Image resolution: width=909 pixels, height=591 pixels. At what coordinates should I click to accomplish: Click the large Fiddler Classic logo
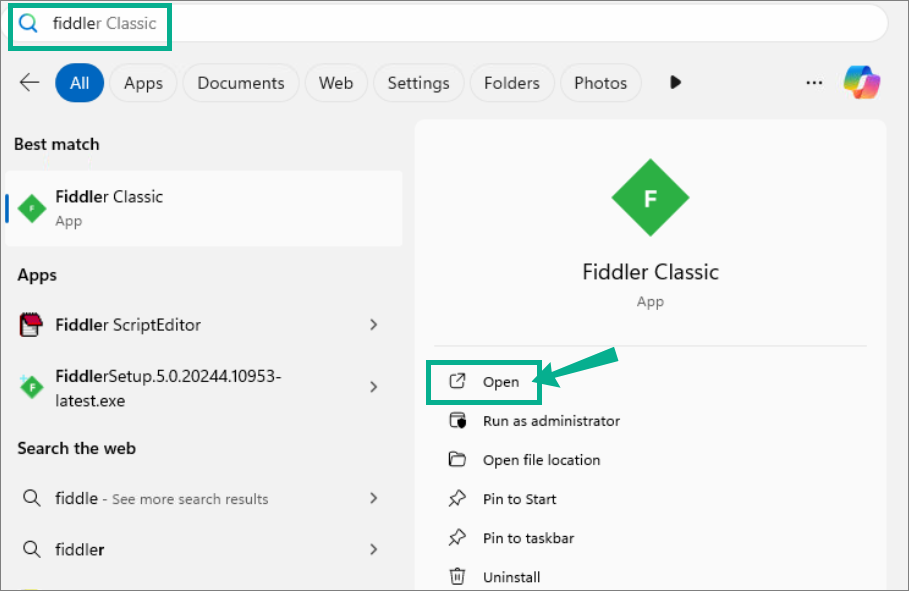pos(650,198)
